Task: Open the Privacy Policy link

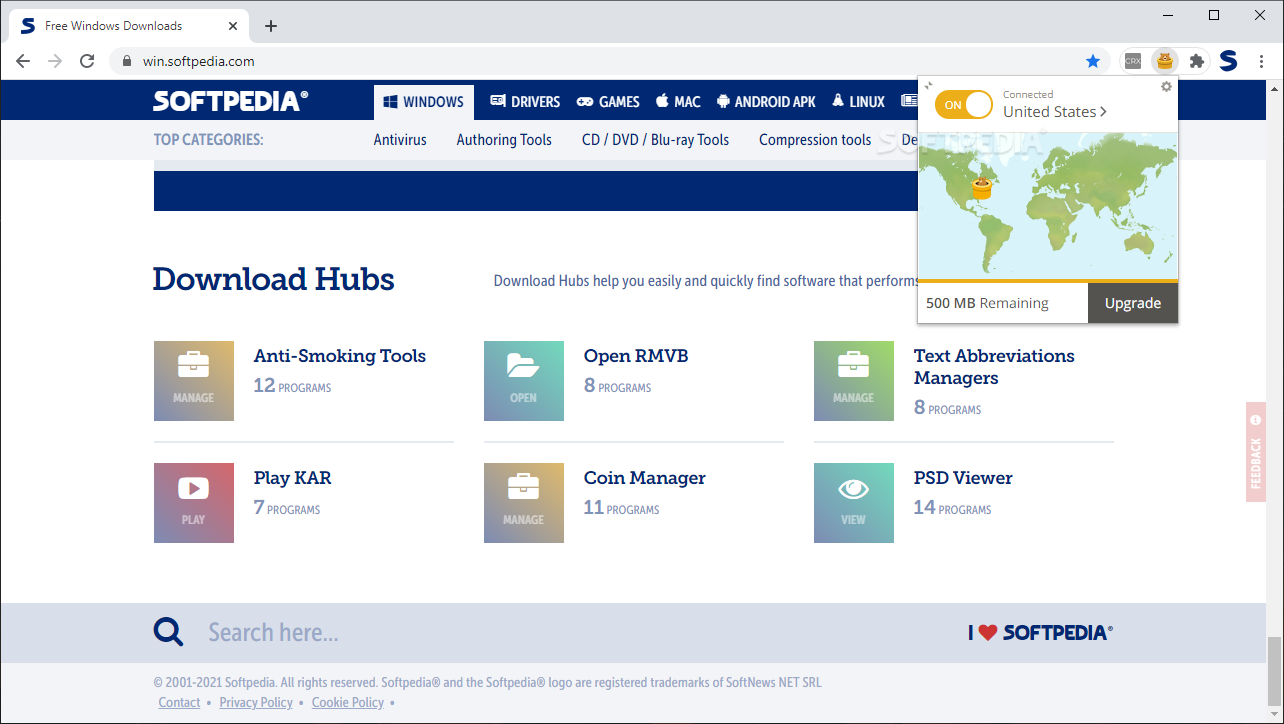Action: 256,703
